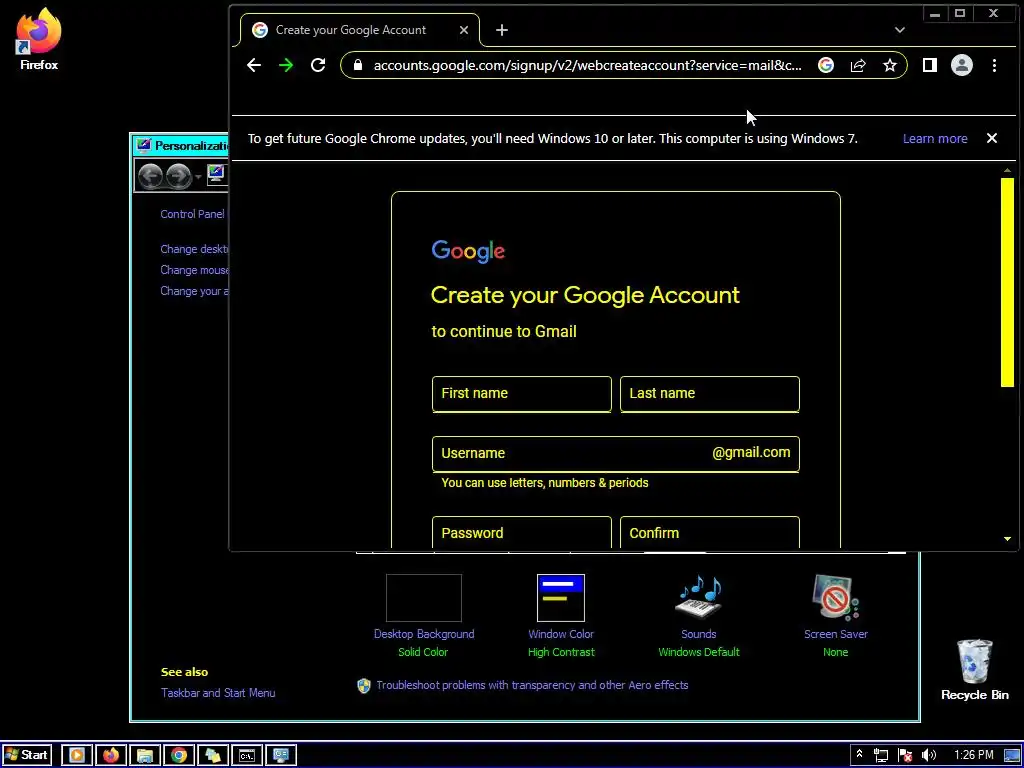Viewport: 1024px width, 768px height.
Task: Reload the Google signup page
Action: [x=318, y=65]
